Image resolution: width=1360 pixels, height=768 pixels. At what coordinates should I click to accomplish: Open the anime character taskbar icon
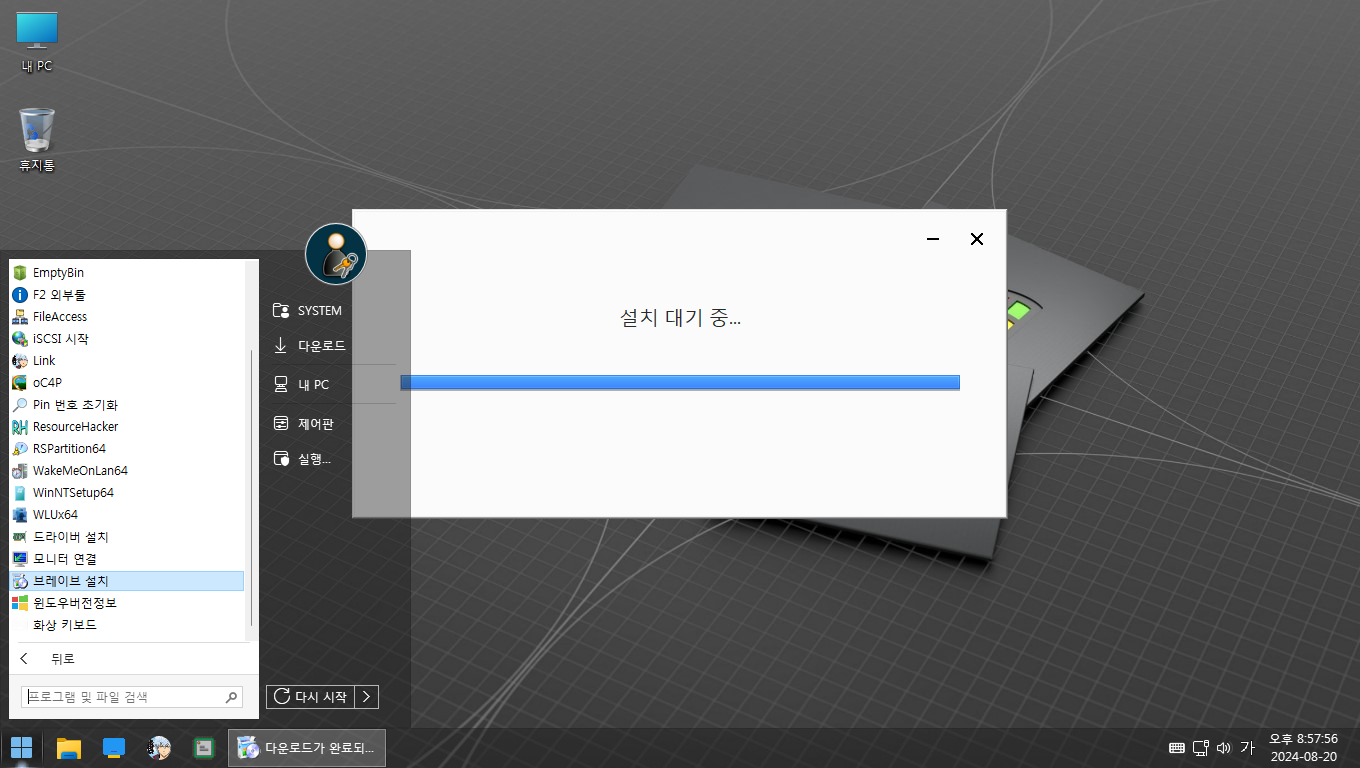pyautogui.click(x=158, y=748)
